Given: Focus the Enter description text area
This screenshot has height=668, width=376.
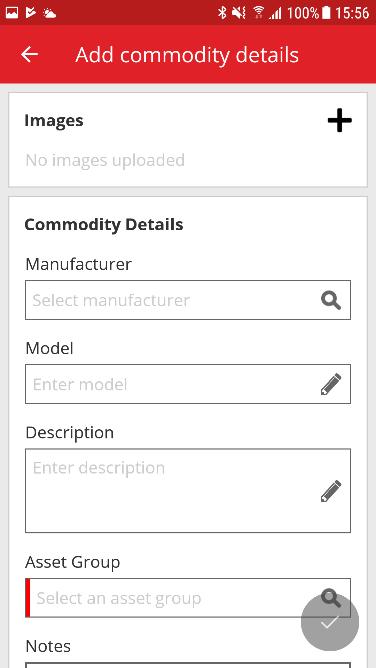Looking at the screenshot, I should coord(188,490).
